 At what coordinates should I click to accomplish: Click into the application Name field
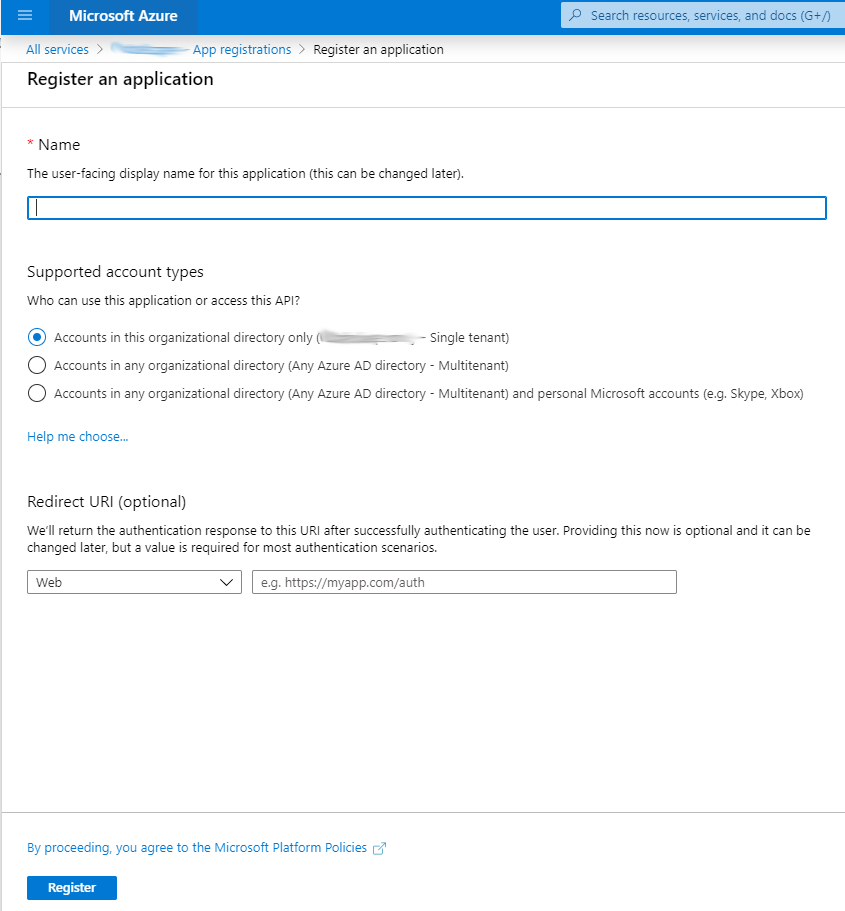tap(427, 208)
